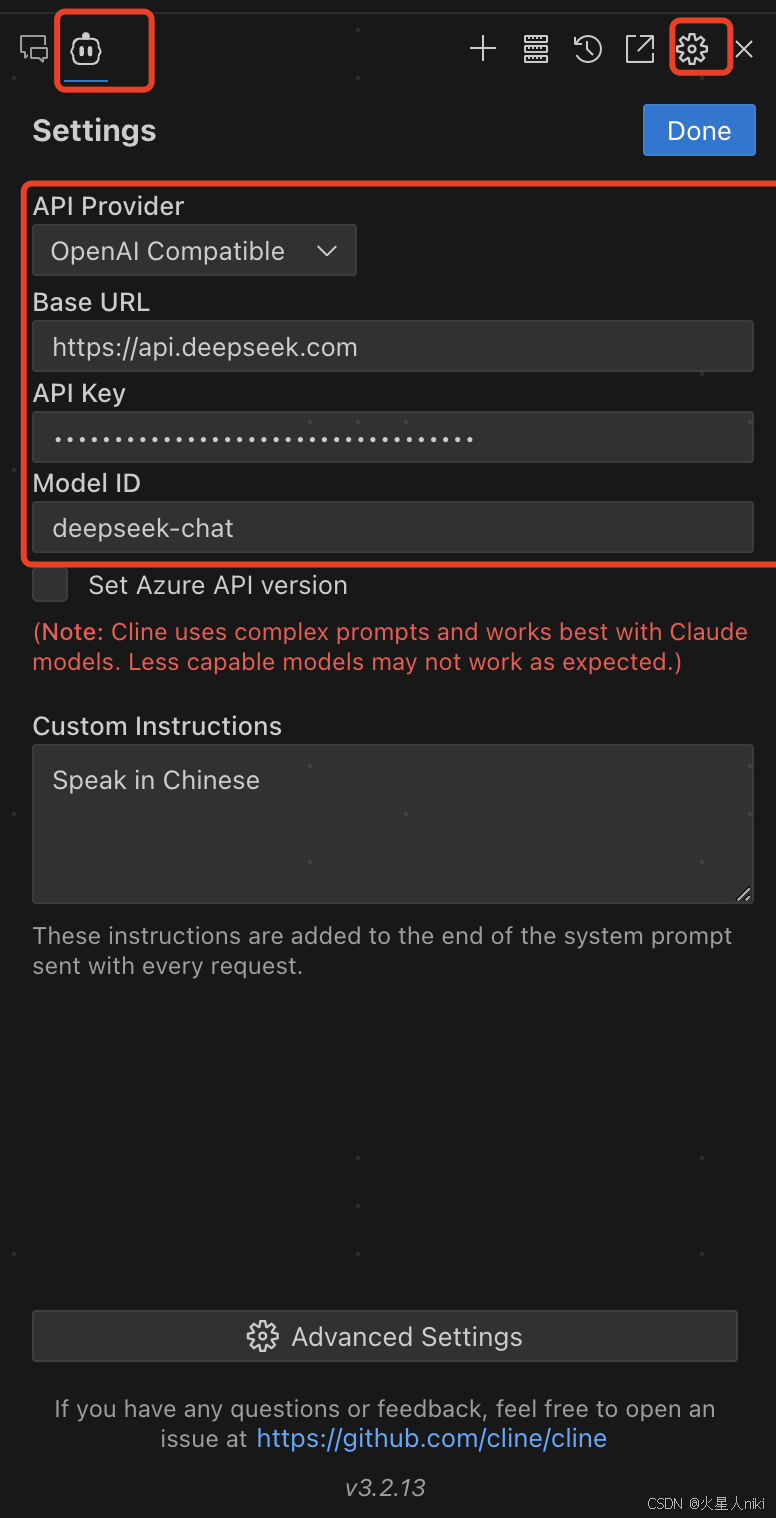Expand the OpenAI Compatible provider chevron
The image size is (776, 1518).
click(x=327, y=251)
